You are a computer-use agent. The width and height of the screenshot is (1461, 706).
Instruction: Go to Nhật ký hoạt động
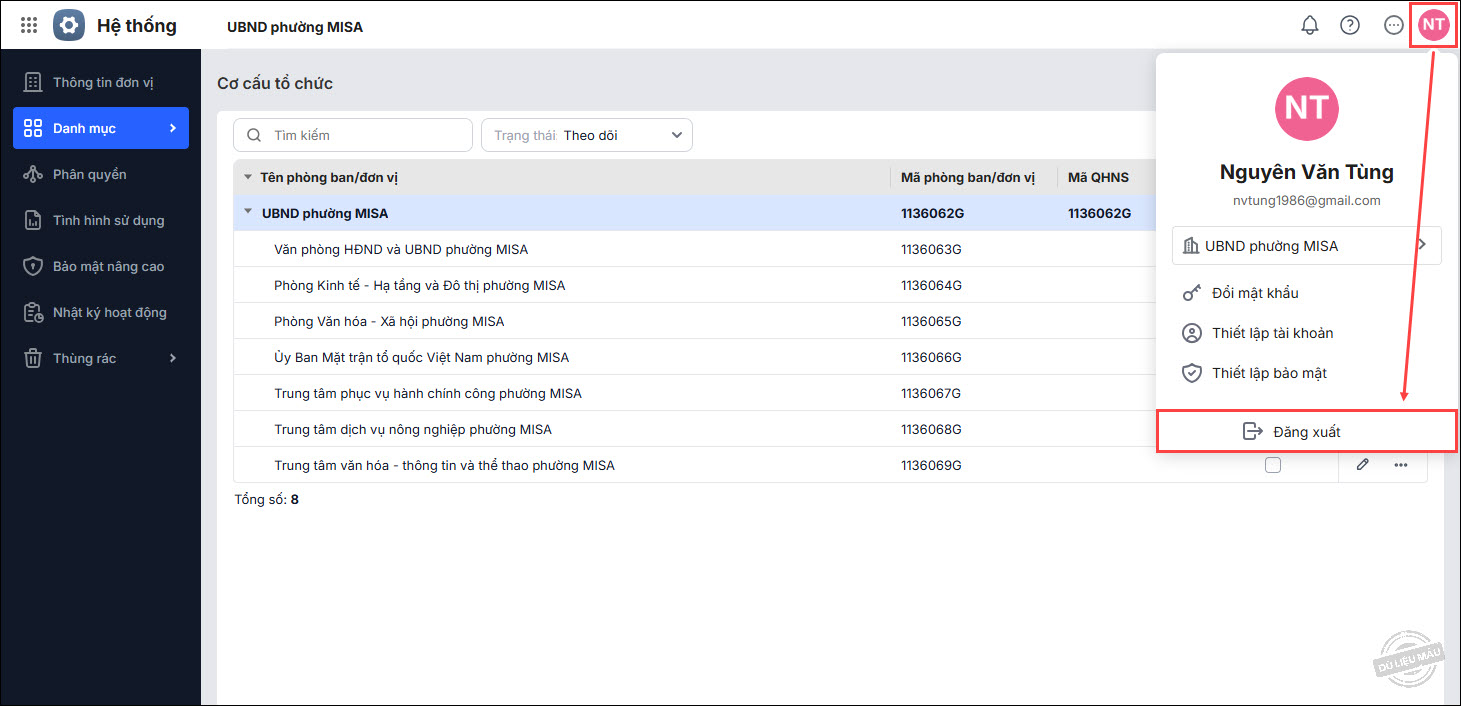pyautogui.click(x=109, y=312)
